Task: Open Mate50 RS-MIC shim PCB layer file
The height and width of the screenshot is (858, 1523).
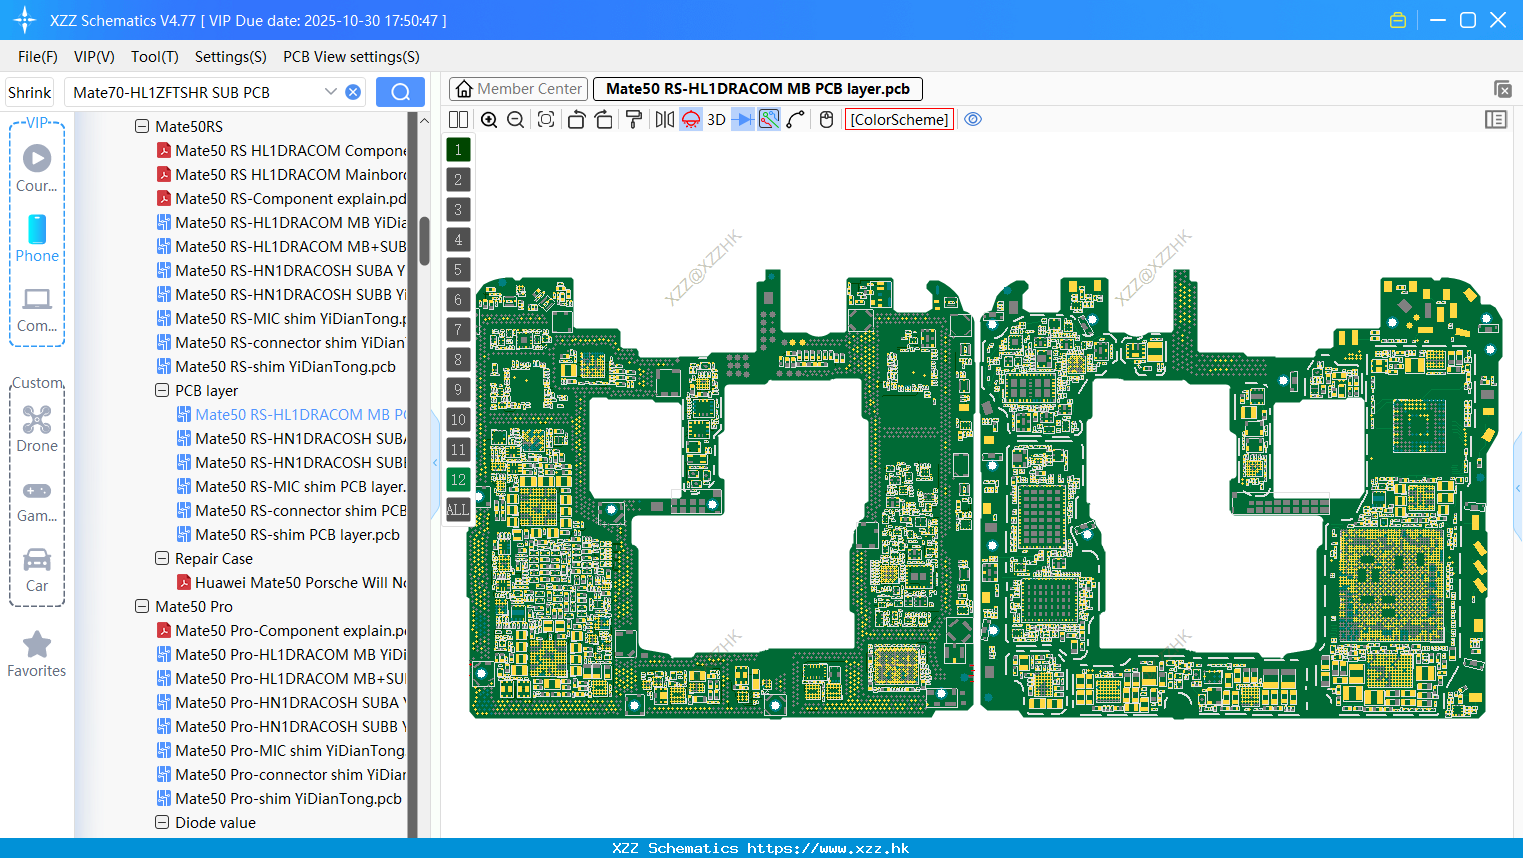Action: pyautogui.click(x=292, y=486)
